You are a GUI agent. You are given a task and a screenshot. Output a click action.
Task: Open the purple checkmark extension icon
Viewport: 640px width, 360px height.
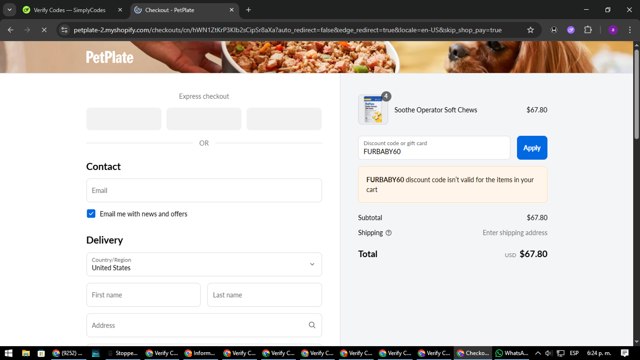[x=571, y=30]
